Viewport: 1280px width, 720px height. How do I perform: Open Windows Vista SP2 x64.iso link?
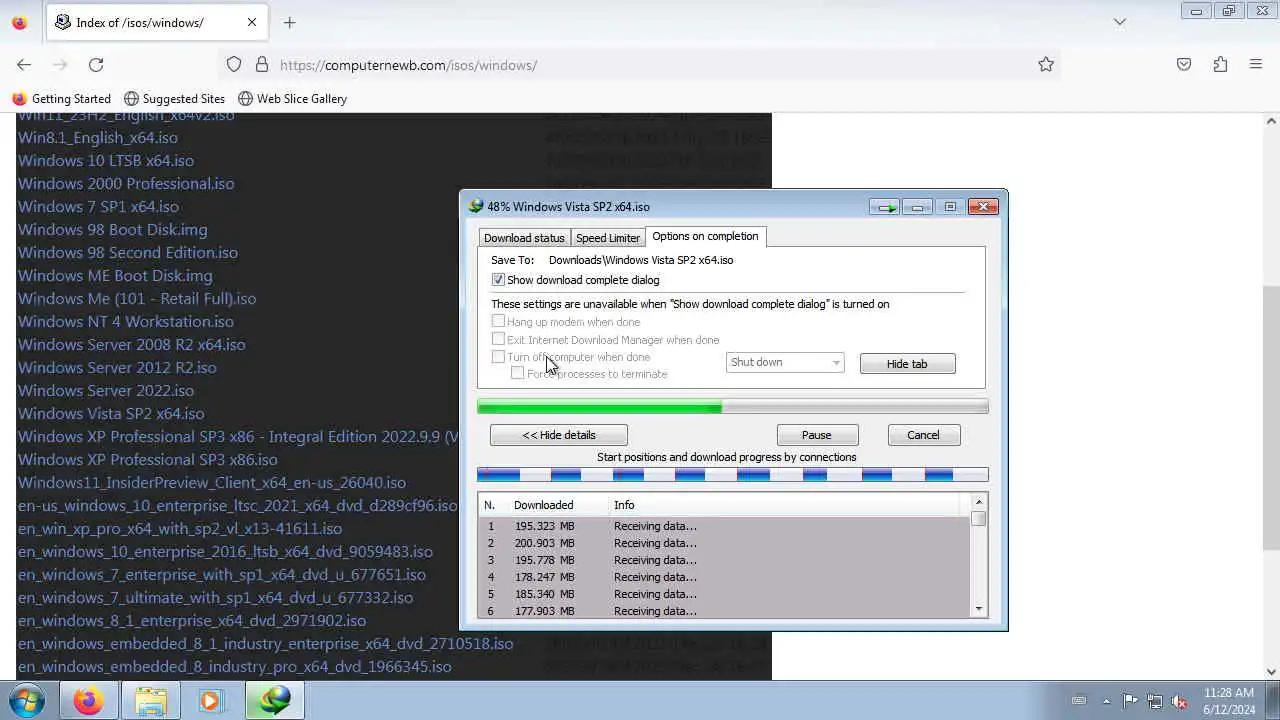(111, 413)
